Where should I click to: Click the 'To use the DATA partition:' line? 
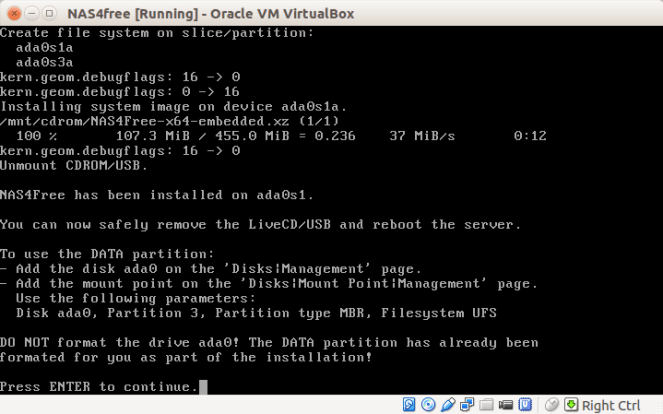107,254
